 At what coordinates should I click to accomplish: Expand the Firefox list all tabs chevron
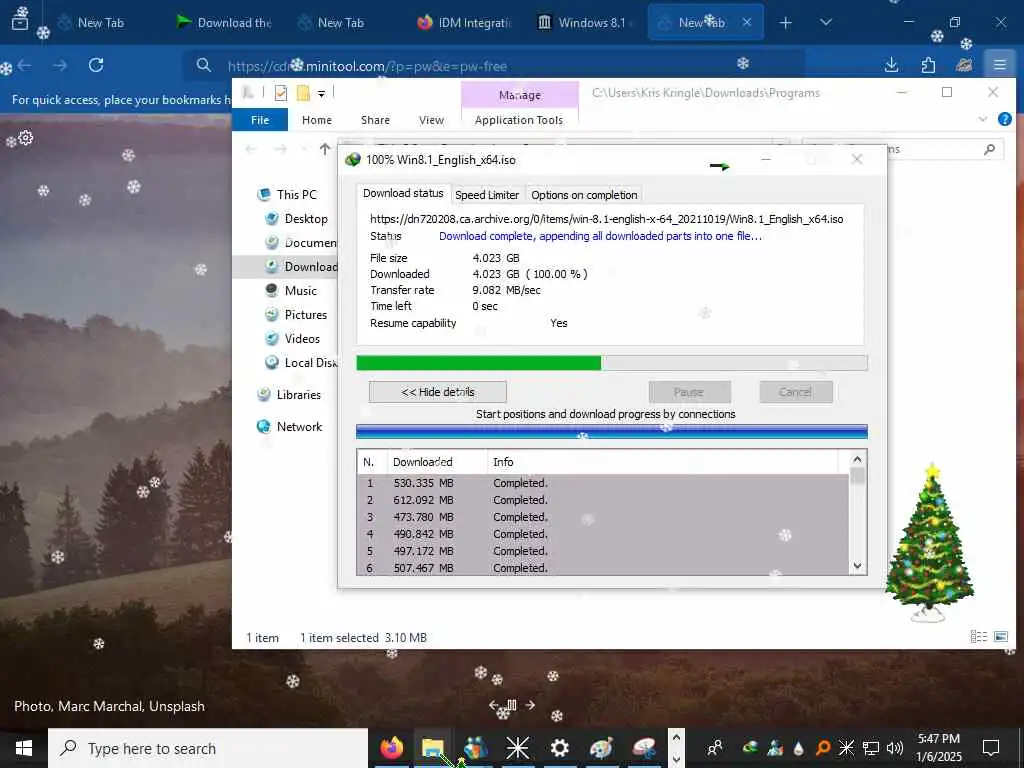825,23
